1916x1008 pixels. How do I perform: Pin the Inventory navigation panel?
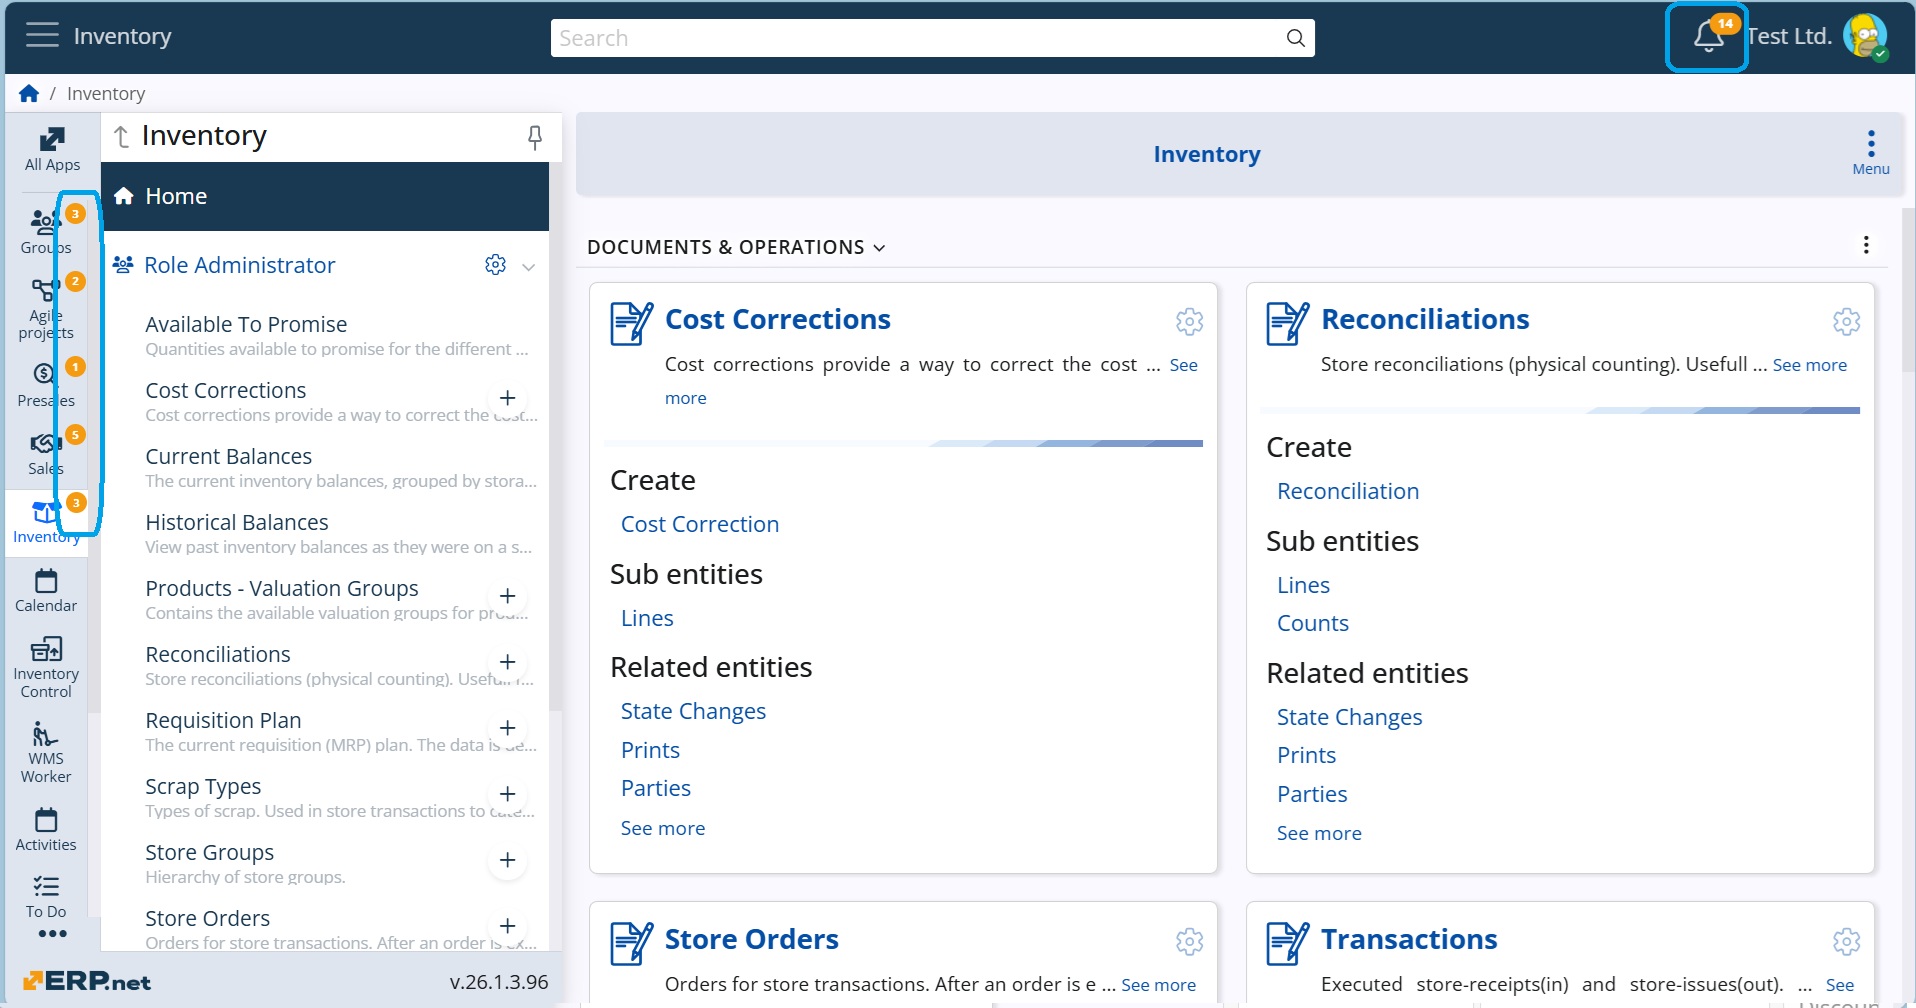click(x=535, y=137)
